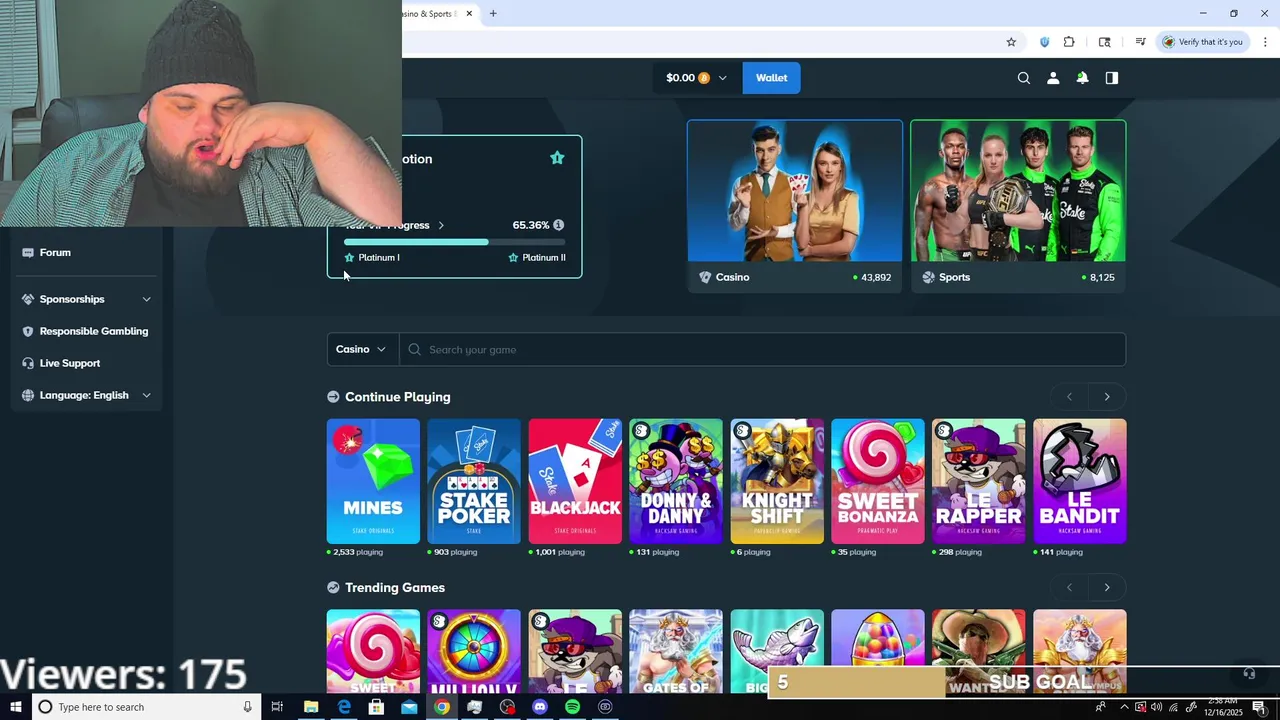Open the Mail app from taskbar
The height and width of the screenshot is (720, 1280).
pyautogui.click(x=409, y=707)
